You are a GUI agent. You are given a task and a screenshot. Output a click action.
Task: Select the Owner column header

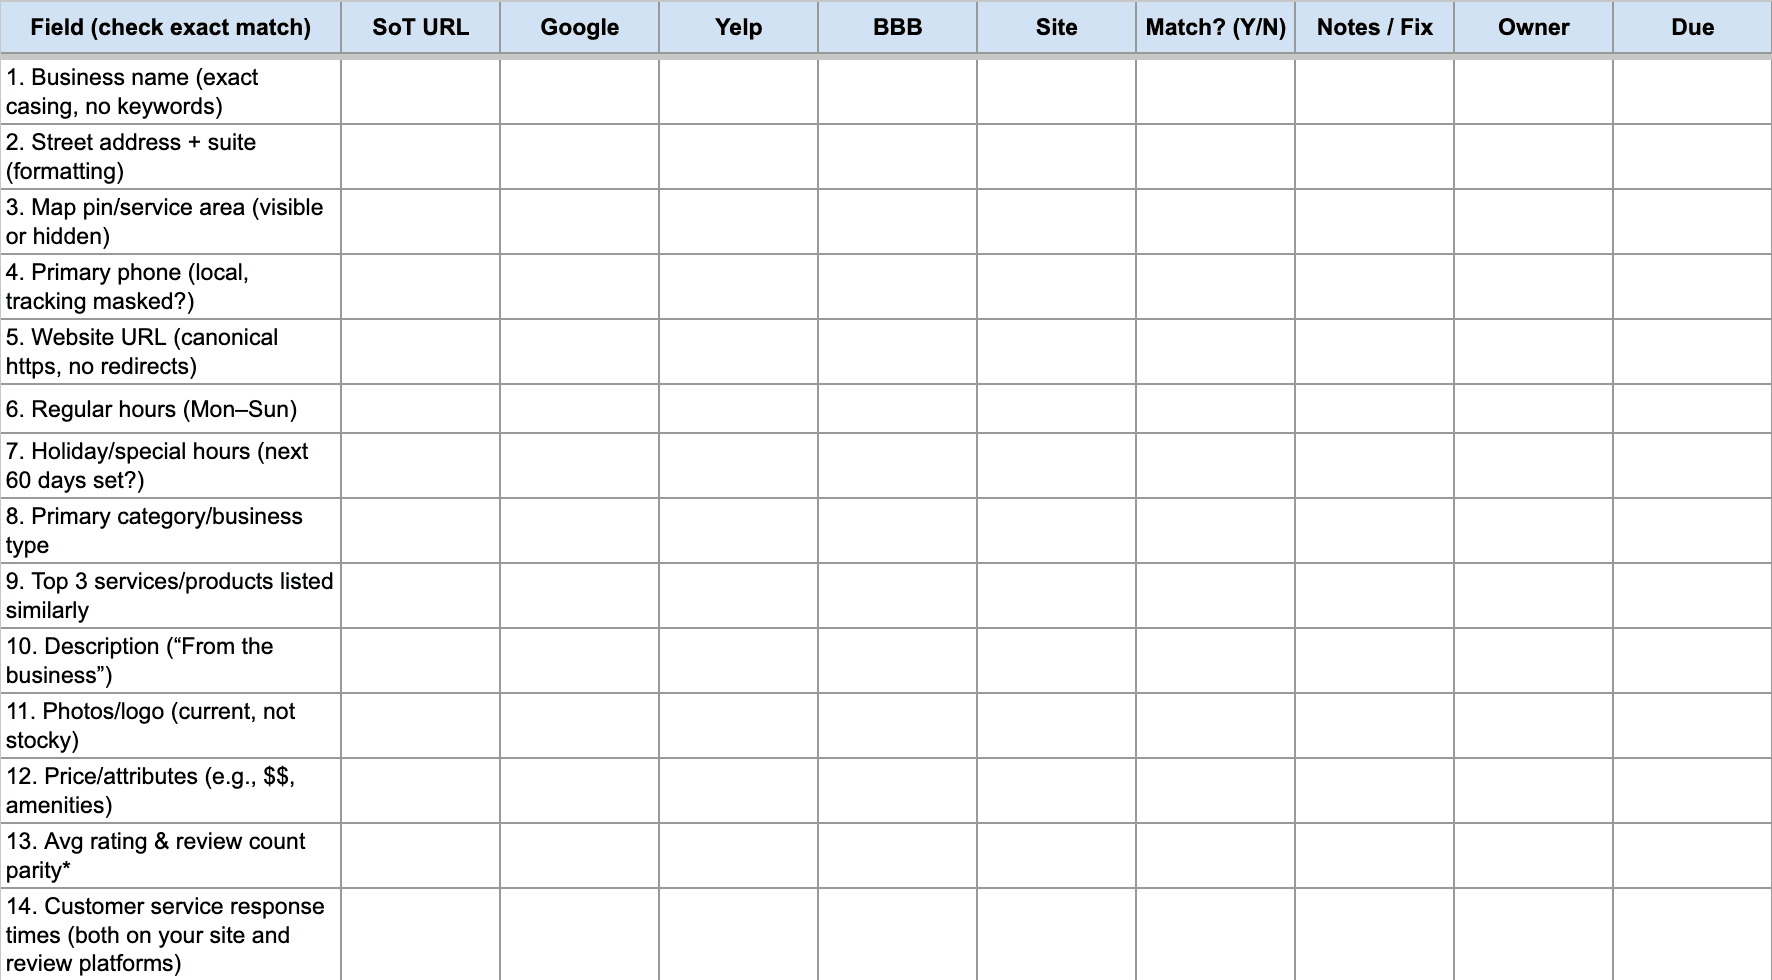(1533, 27)
